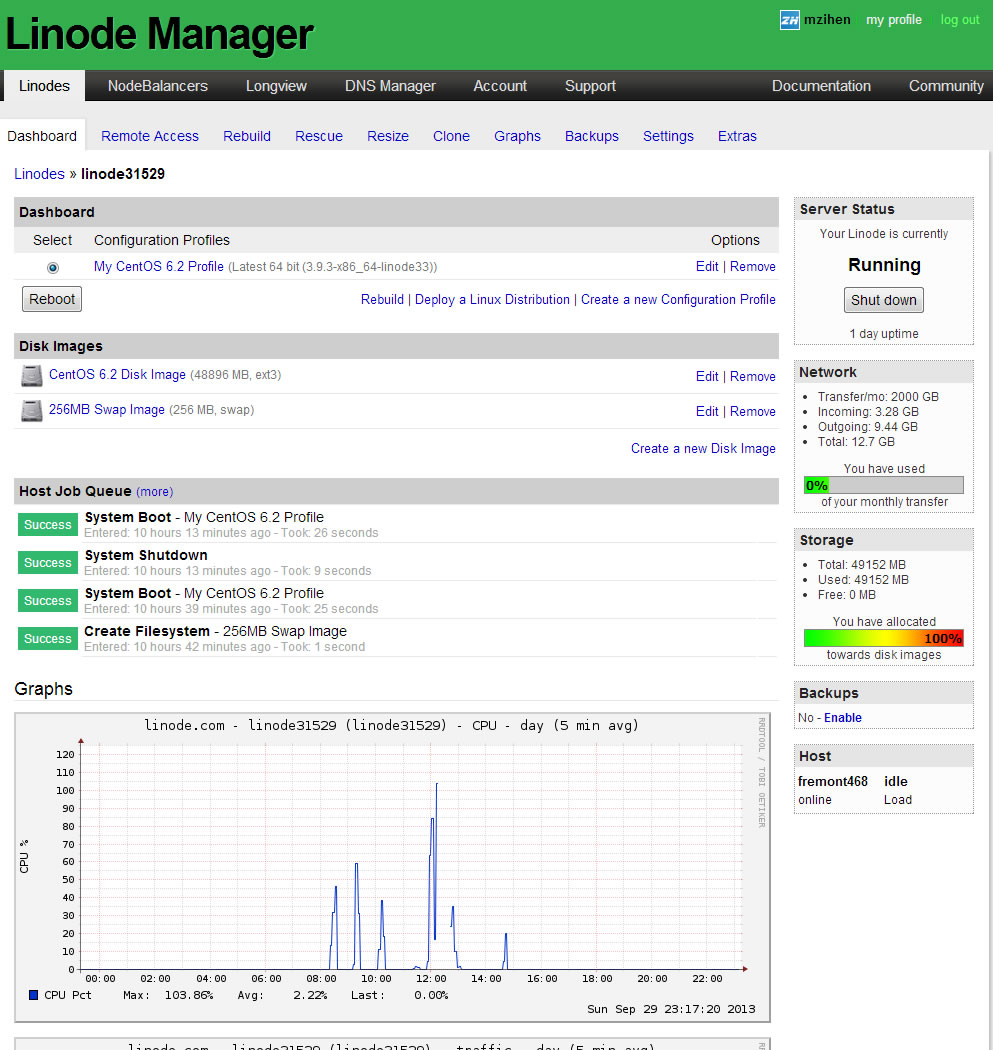Go to the Longview tab
993x1050 pixels.
pyautogui.click(x=276, y=86)
